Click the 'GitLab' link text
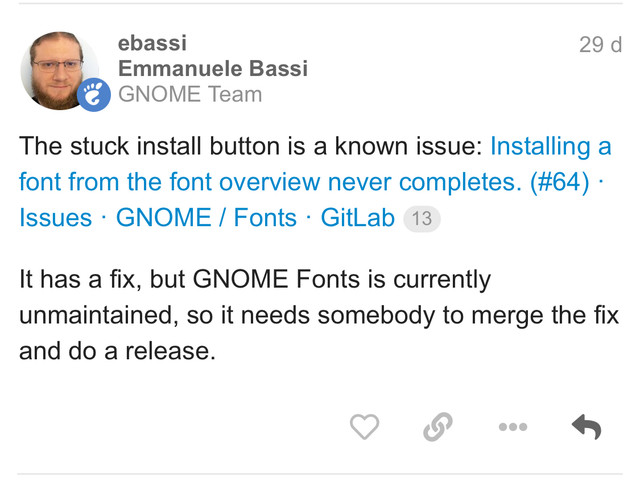The width and height of the screenshot is (640, 482). coord(358,217)
